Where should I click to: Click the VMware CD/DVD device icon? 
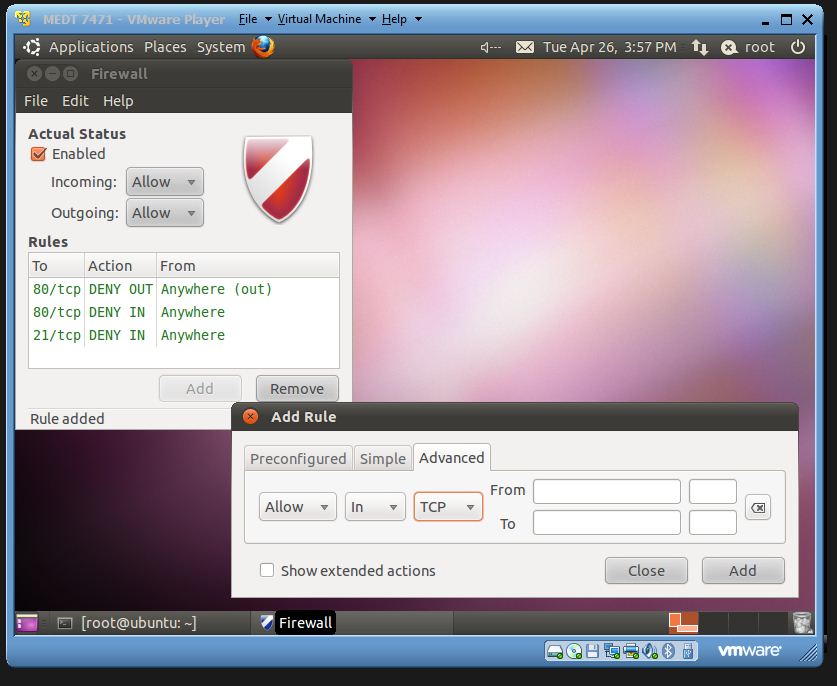[574, 651]
